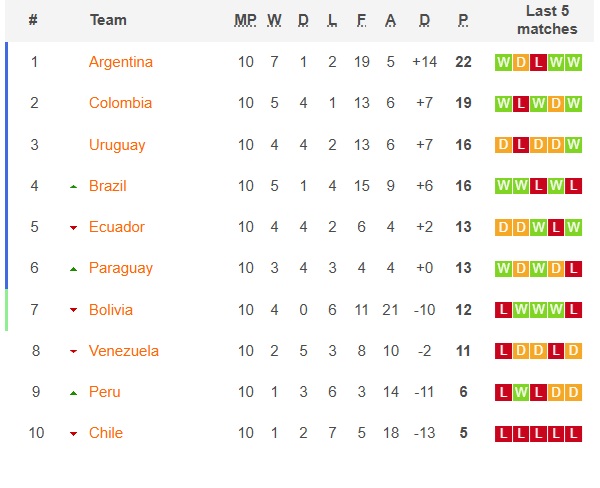Click the green up arrow beside Paraguay
Viewport: 600px width, 488px height.
(x=73, y=269)
